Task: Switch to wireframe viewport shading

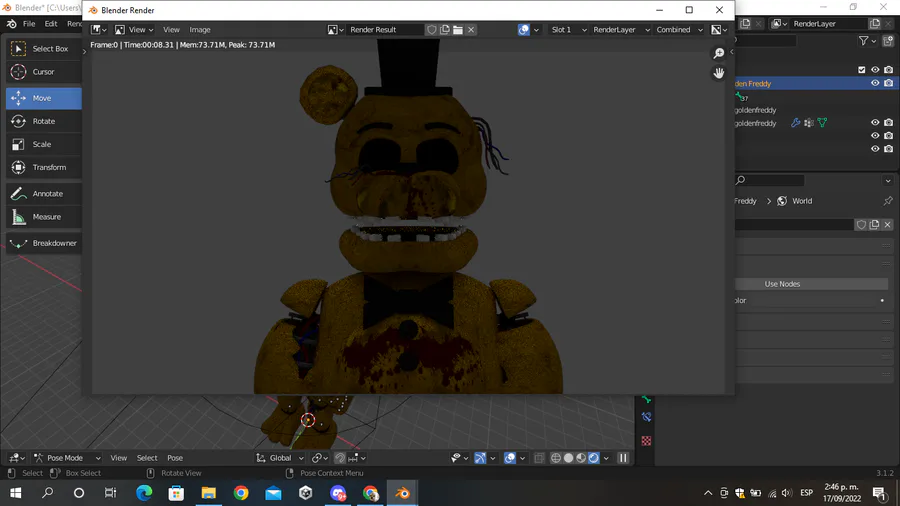Action: (x=556, y=458)
